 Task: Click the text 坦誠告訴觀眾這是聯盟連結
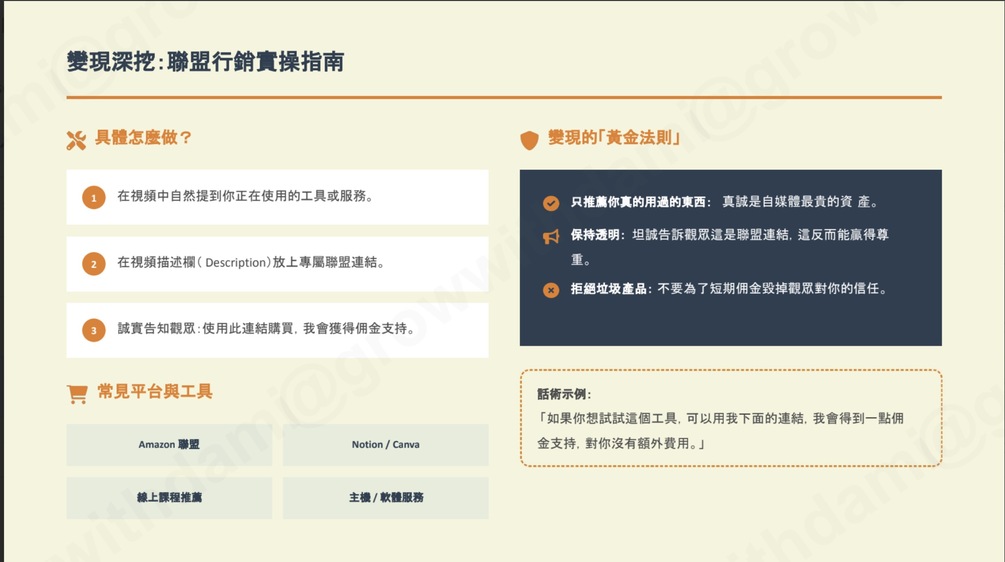[x=710, y=235]
